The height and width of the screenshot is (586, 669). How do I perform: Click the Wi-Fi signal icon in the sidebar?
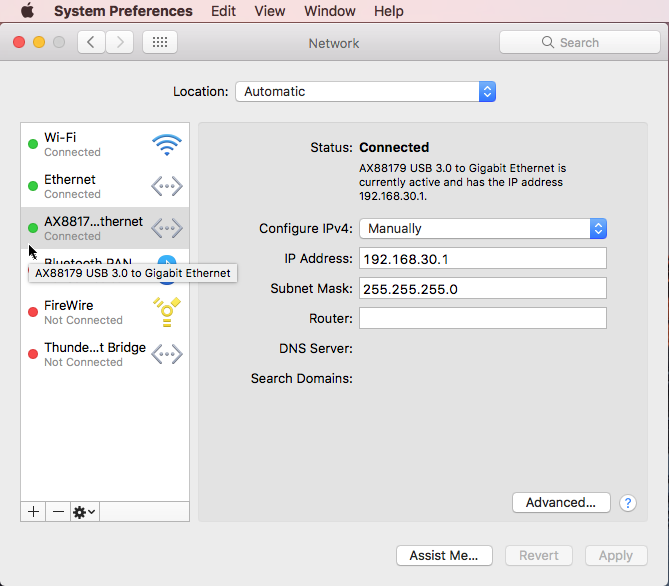[166, 144]
